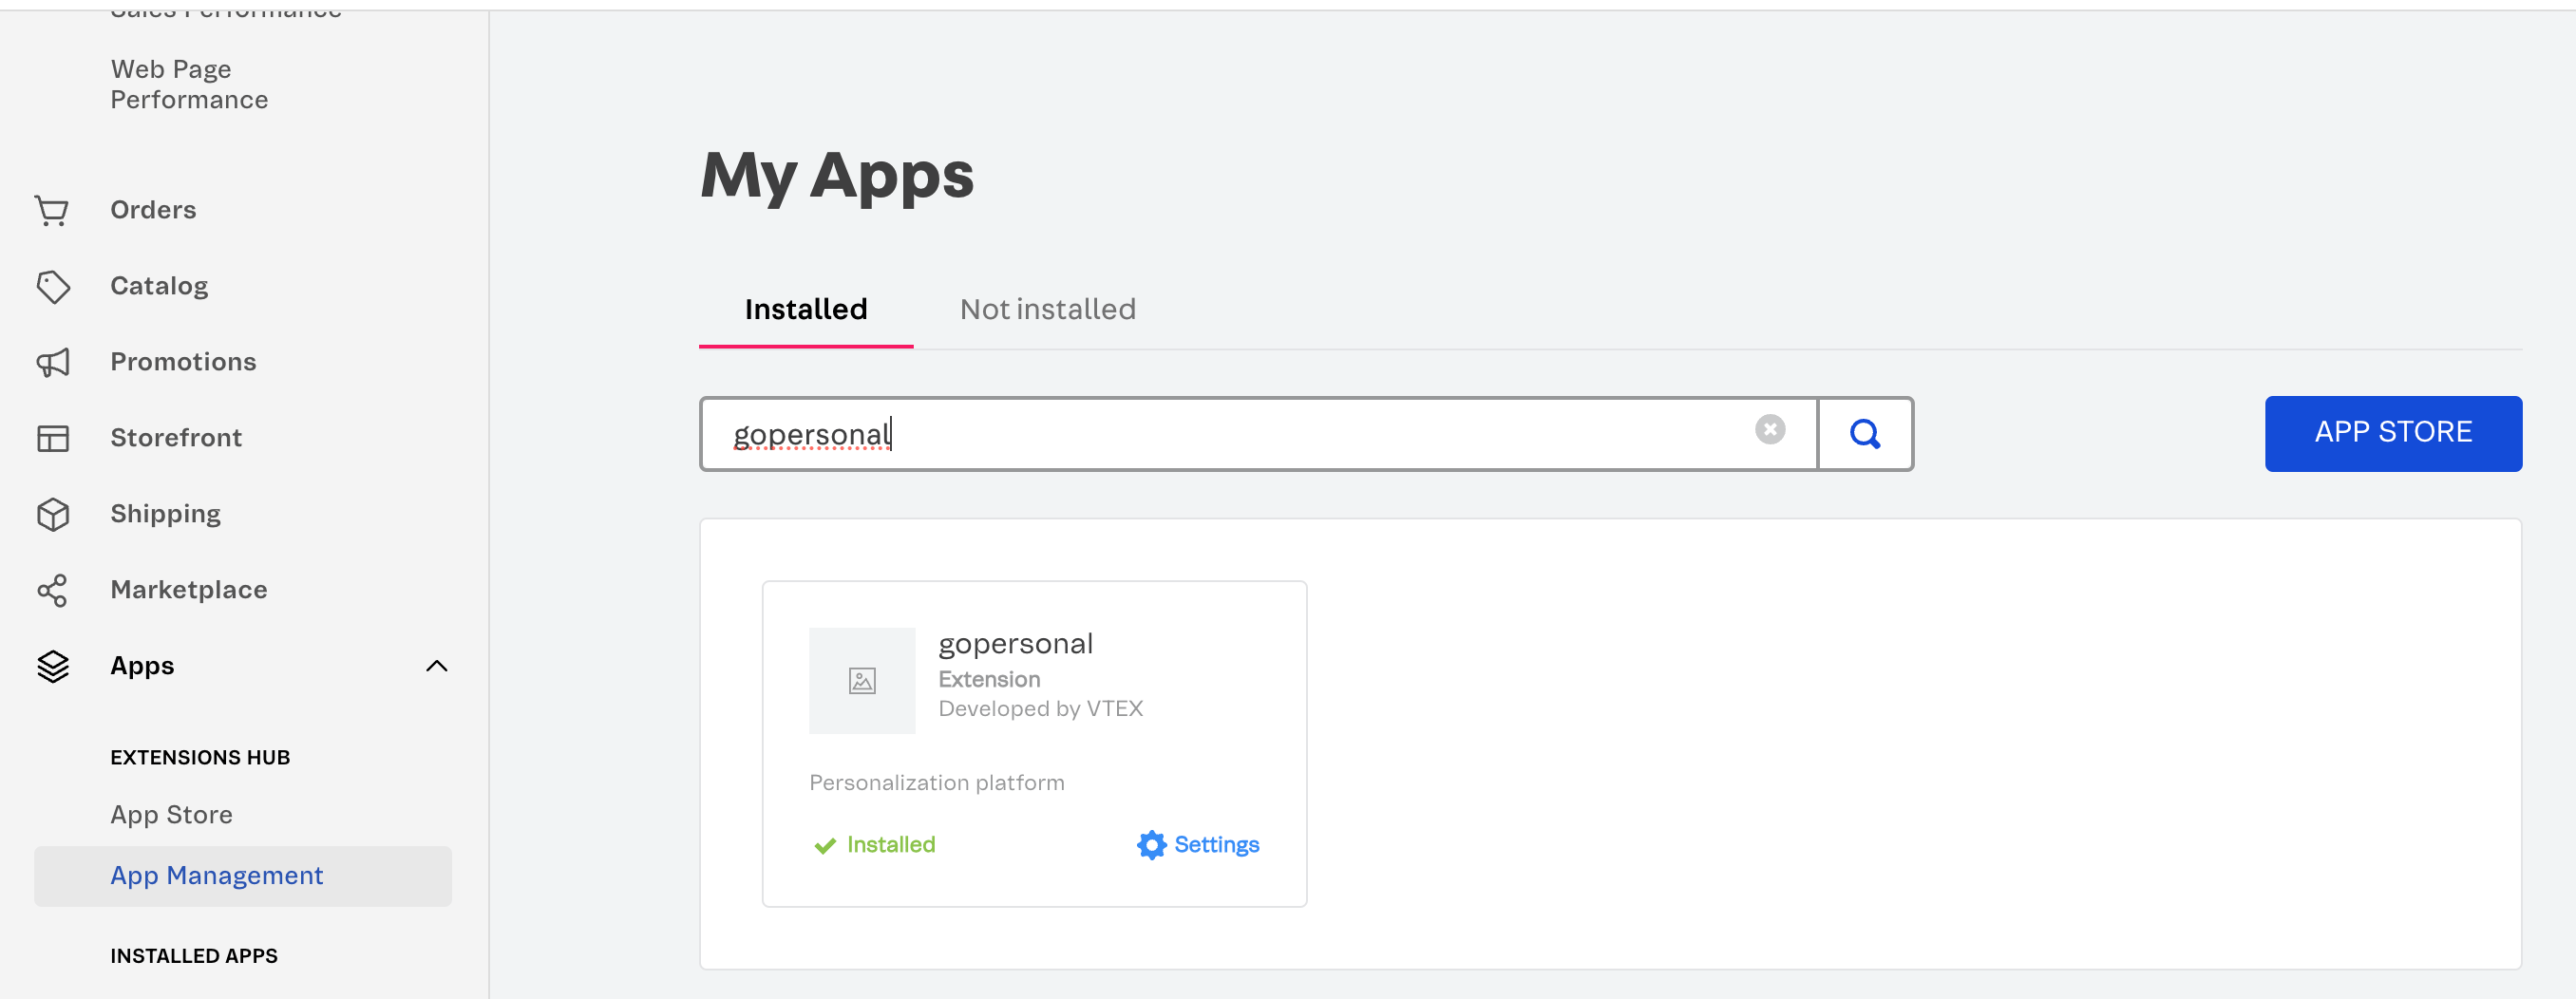Open Storefront in the sidebar
2576x999 pixels.
pos(176,438)
